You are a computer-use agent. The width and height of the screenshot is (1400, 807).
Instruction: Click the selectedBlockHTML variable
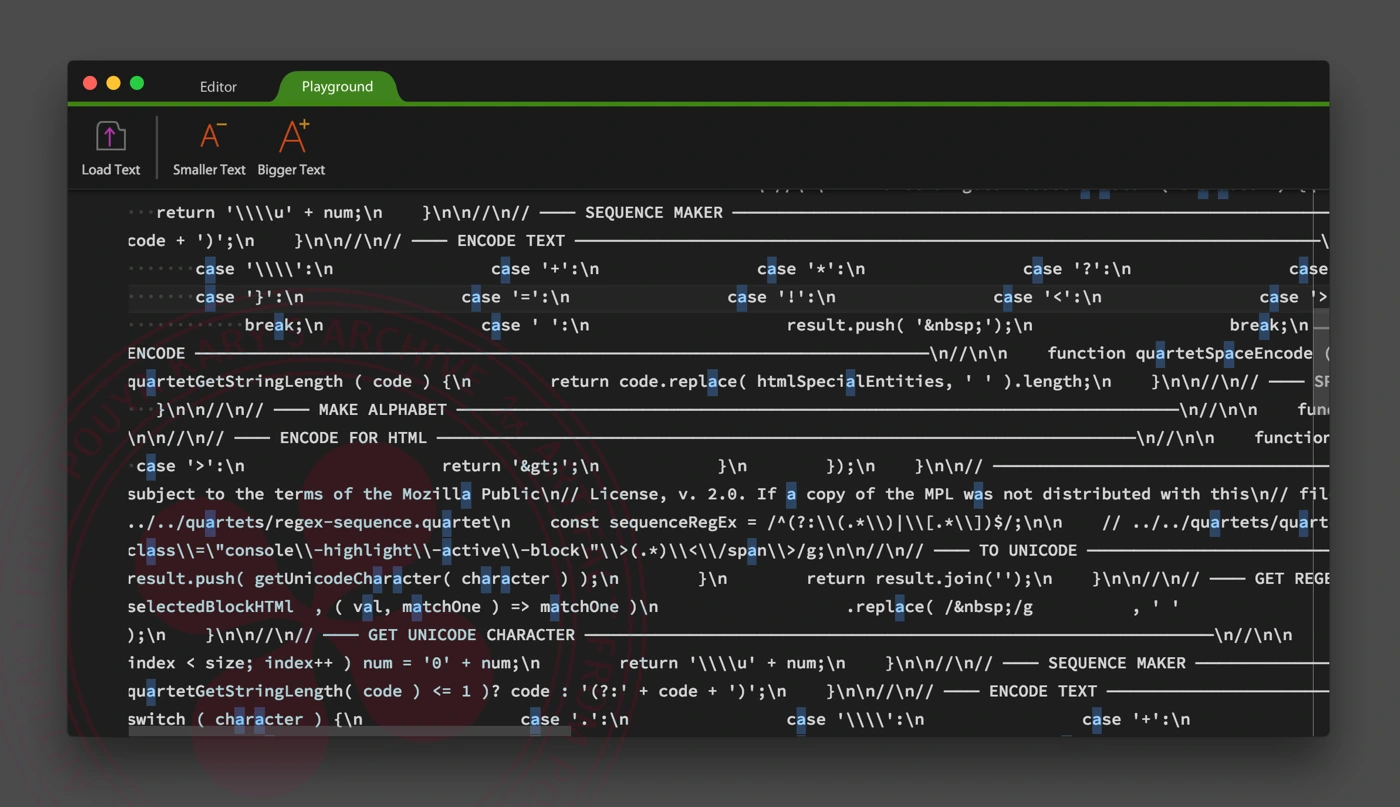tap(210, 607)
